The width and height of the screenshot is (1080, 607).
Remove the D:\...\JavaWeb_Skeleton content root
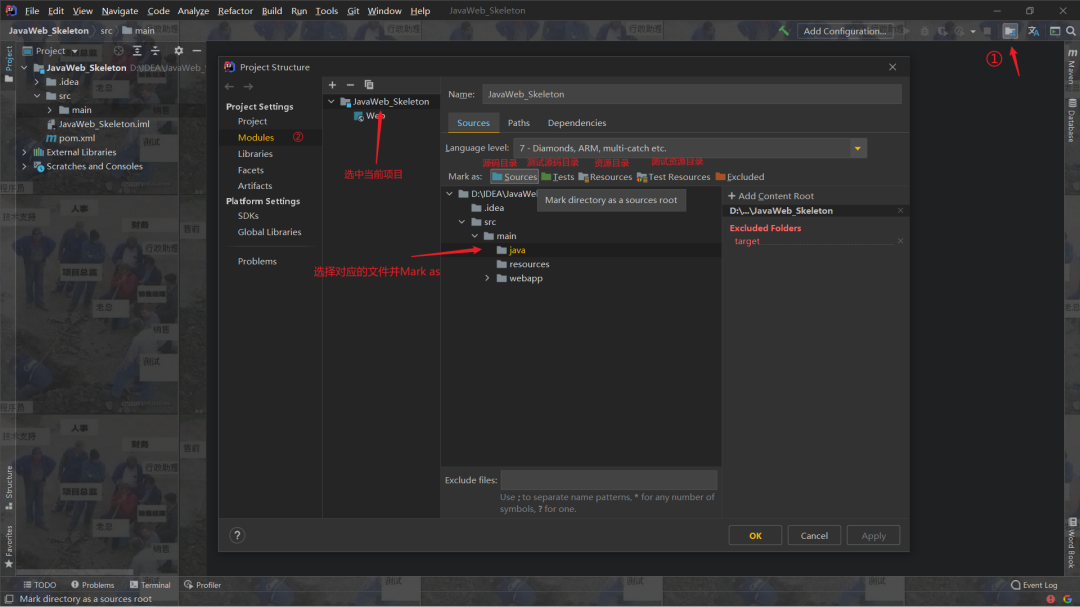(900, 211)
